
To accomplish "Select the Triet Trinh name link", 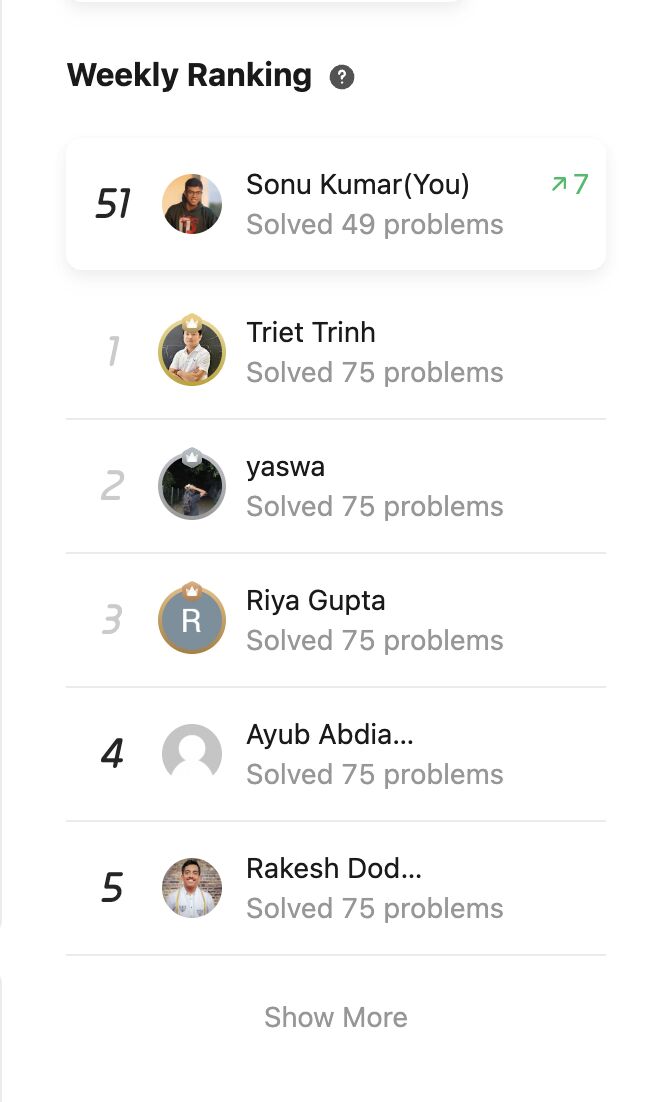I will click(311, 332).
